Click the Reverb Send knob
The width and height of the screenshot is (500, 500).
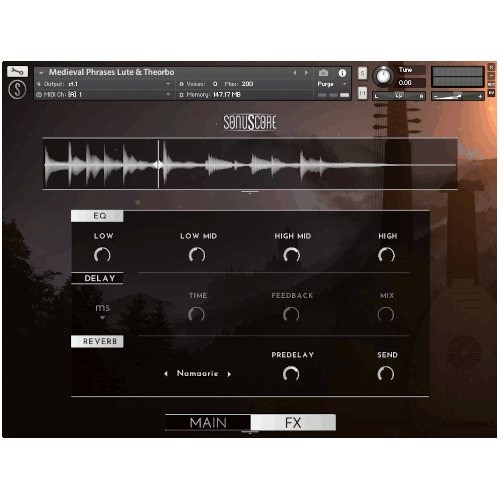386,374
